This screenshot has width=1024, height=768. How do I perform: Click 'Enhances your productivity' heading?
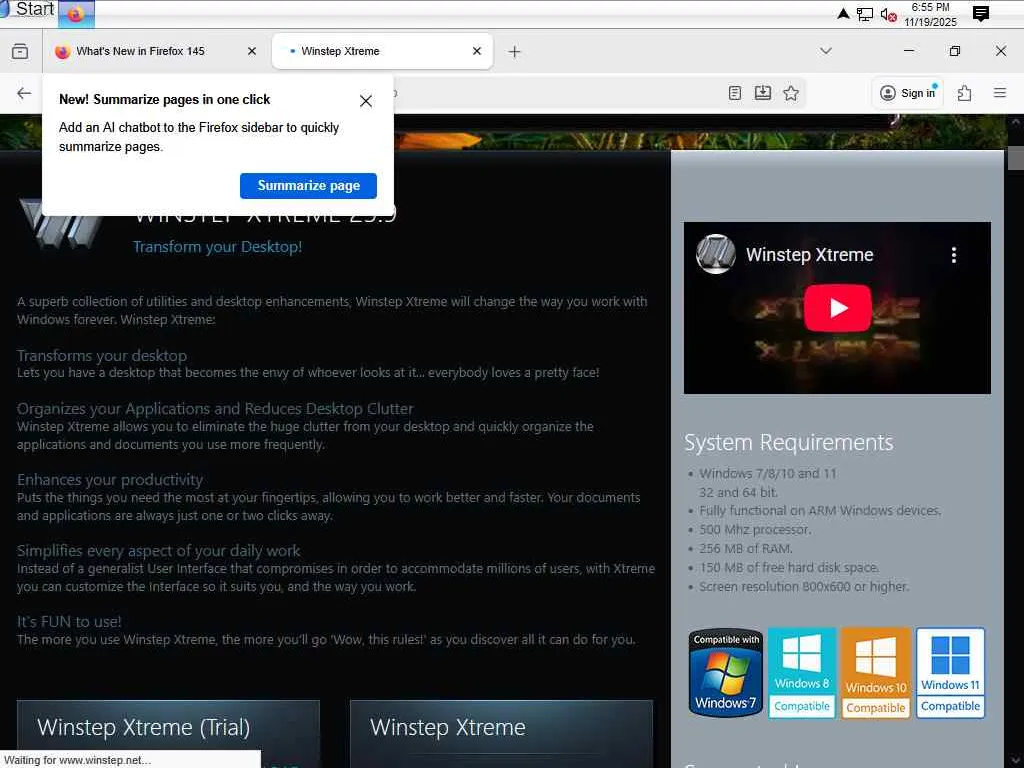(x=110, y=480)
